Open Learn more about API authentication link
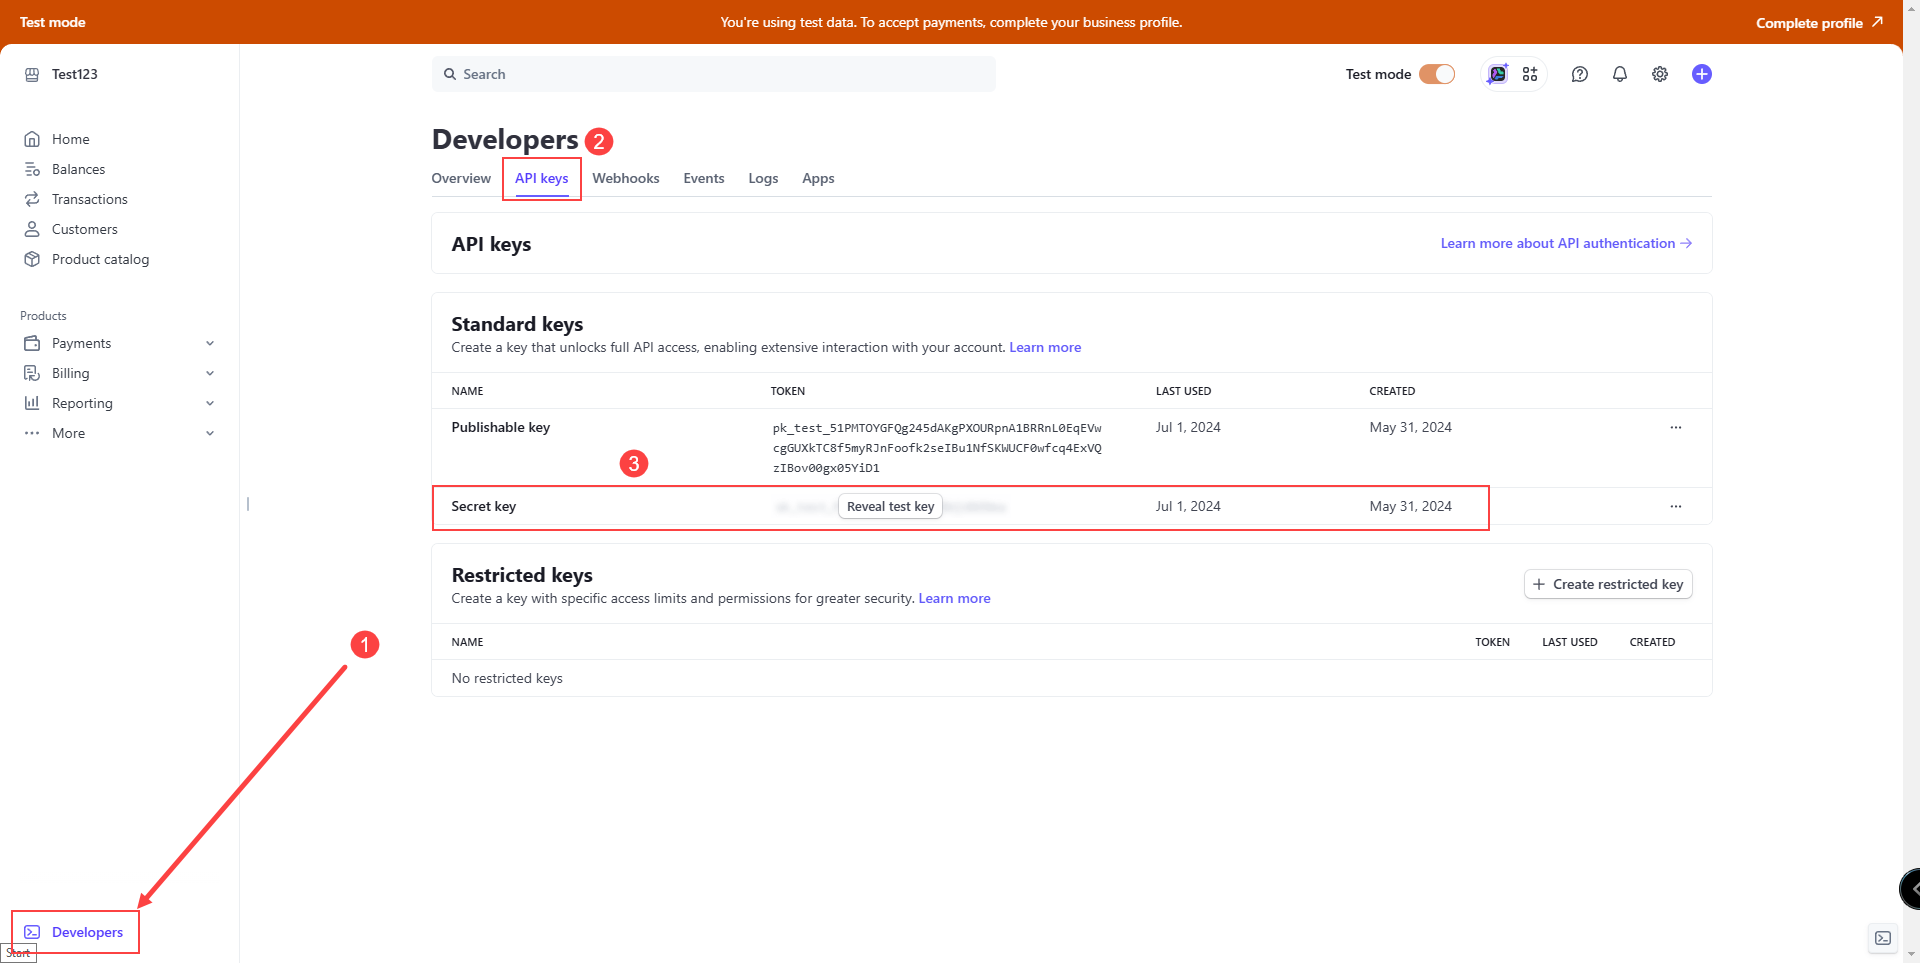1920x963 pixels. 1565,243
